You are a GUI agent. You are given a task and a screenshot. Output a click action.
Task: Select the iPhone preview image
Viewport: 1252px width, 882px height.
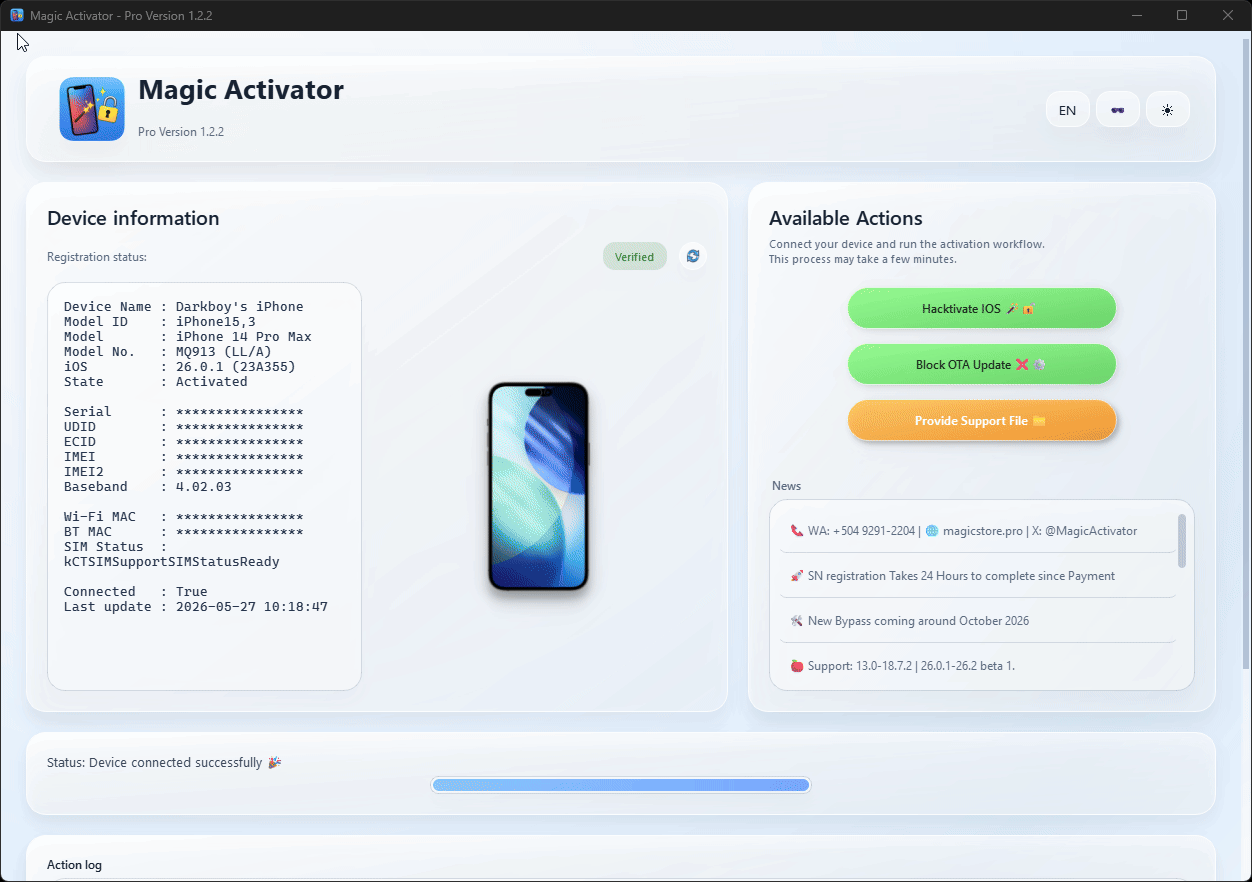538,486
